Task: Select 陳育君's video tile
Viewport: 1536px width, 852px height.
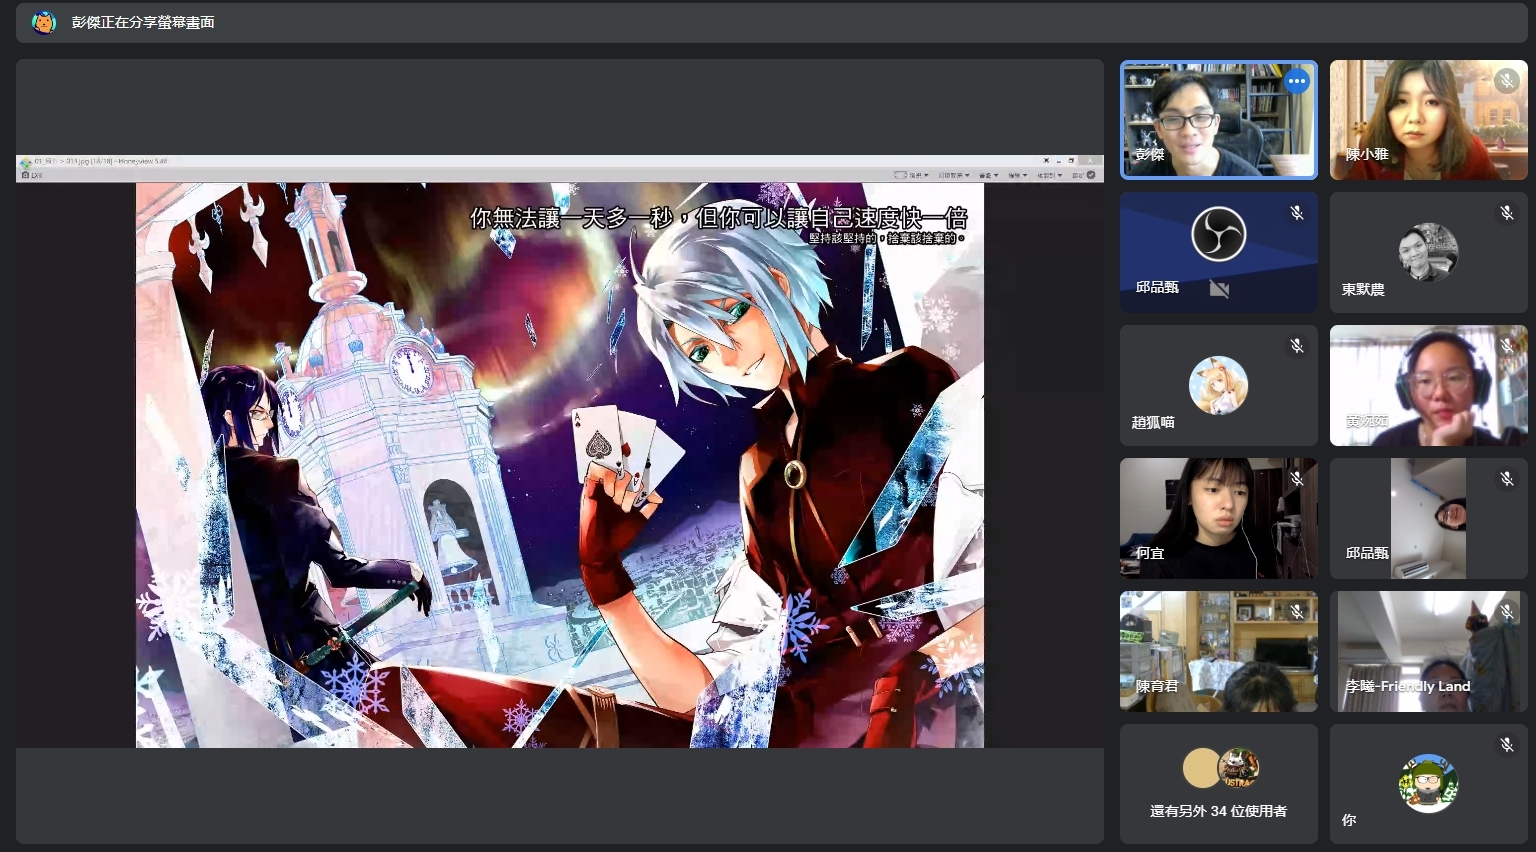Action: pyautogui.click(x=1219, y=651)
